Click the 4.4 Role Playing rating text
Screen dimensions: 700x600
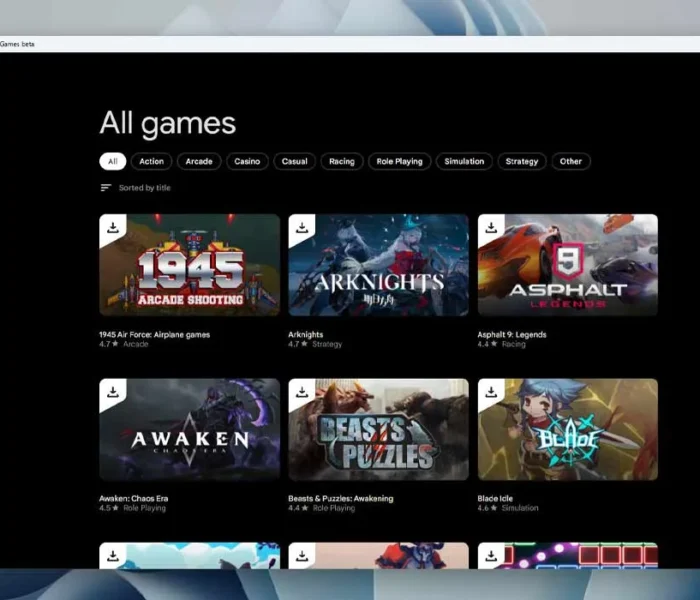pos(322,508)
